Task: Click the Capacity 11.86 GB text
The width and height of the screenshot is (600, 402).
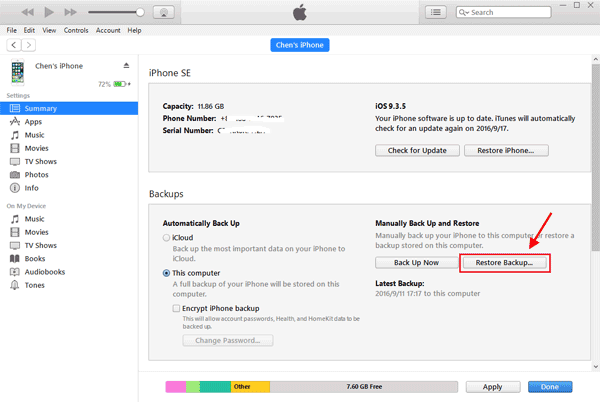Action: (193, 106)
